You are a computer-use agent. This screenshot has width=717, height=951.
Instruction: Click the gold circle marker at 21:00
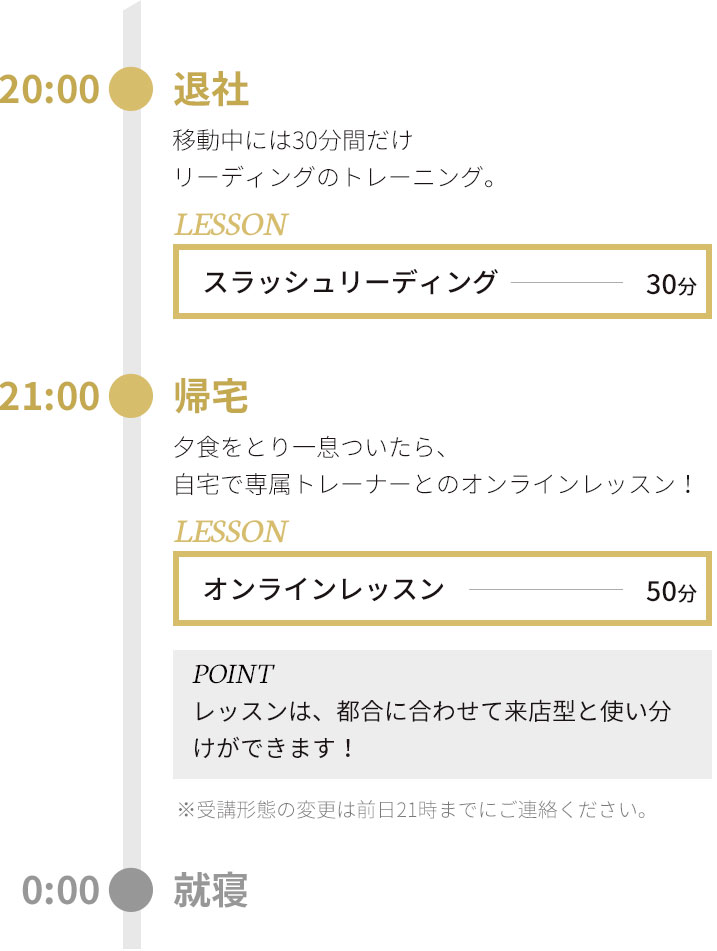[131, 395]
